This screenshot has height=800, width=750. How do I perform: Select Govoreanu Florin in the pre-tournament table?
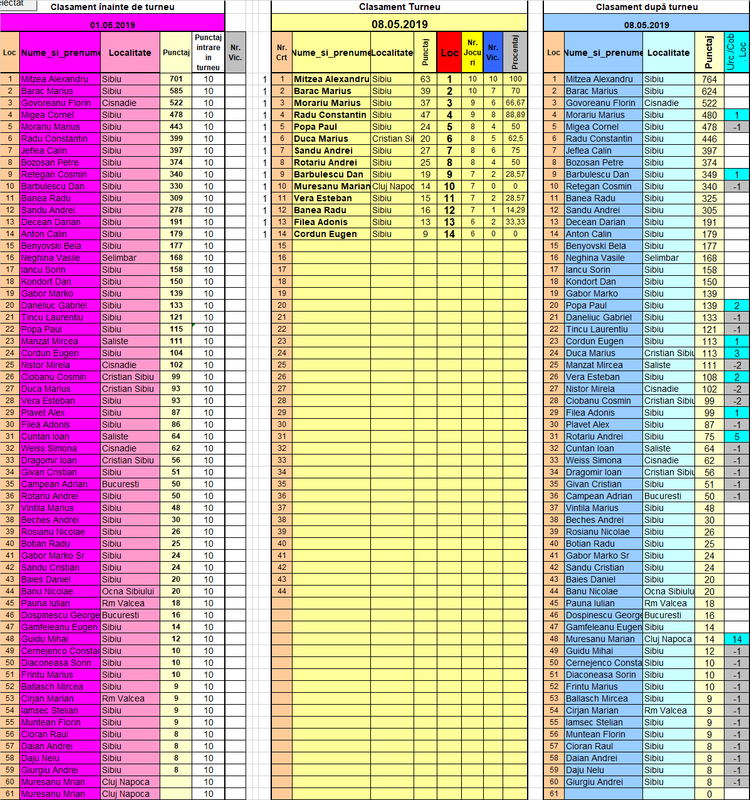[60, 103]
